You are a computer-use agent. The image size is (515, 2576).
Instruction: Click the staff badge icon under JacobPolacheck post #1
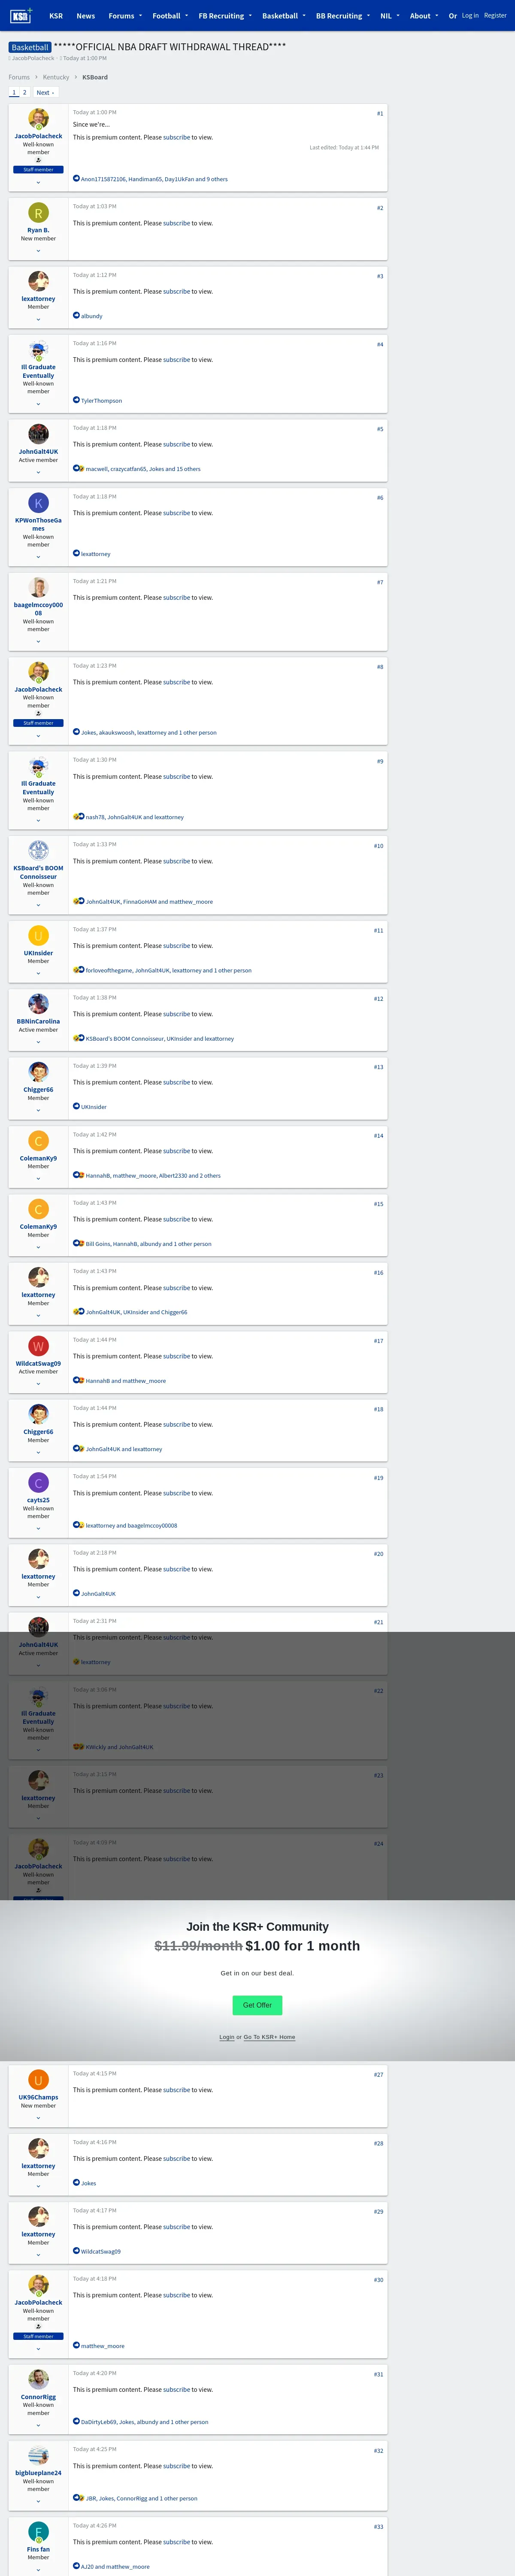tap(38, 160)
